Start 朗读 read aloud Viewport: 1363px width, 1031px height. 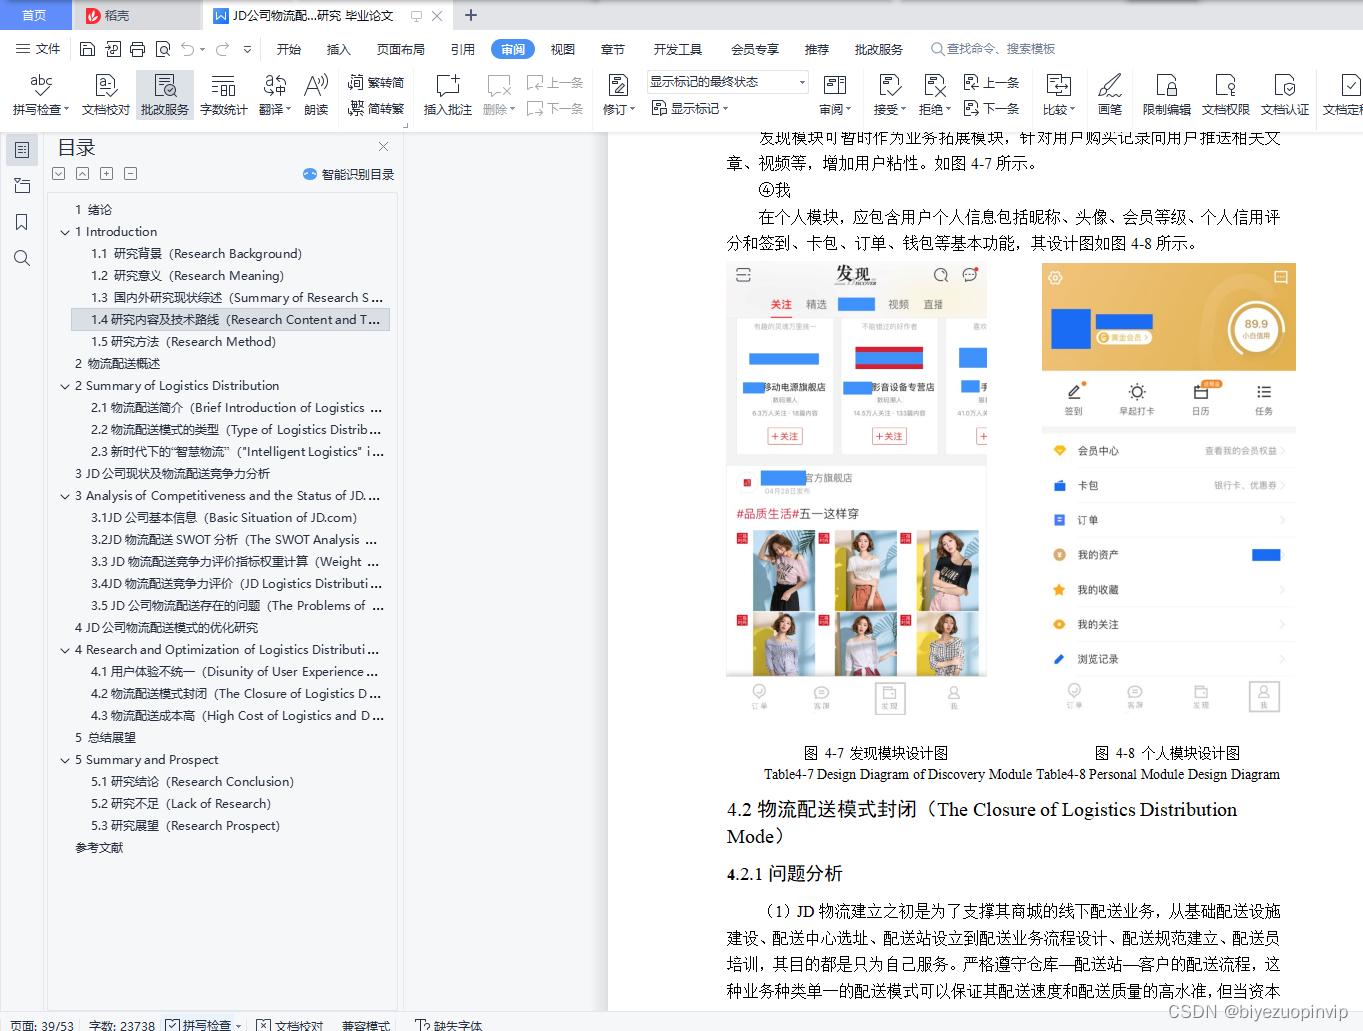pos(316,95)
